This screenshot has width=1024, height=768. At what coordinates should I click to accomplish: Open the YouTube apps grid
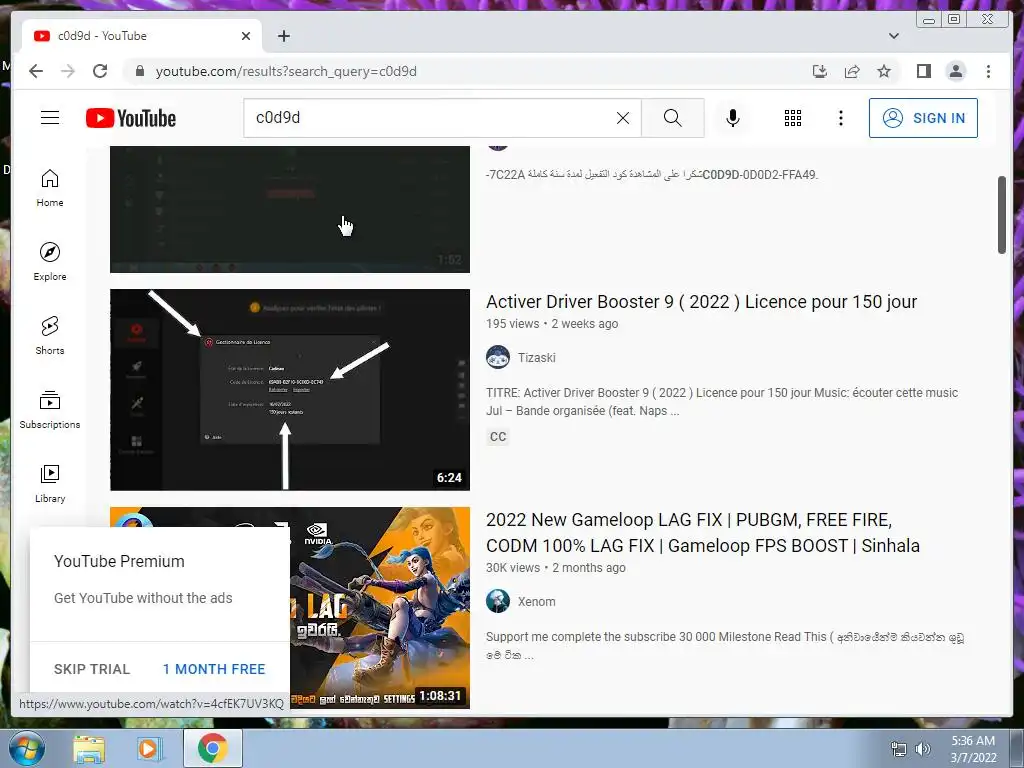tap(793, 118)
